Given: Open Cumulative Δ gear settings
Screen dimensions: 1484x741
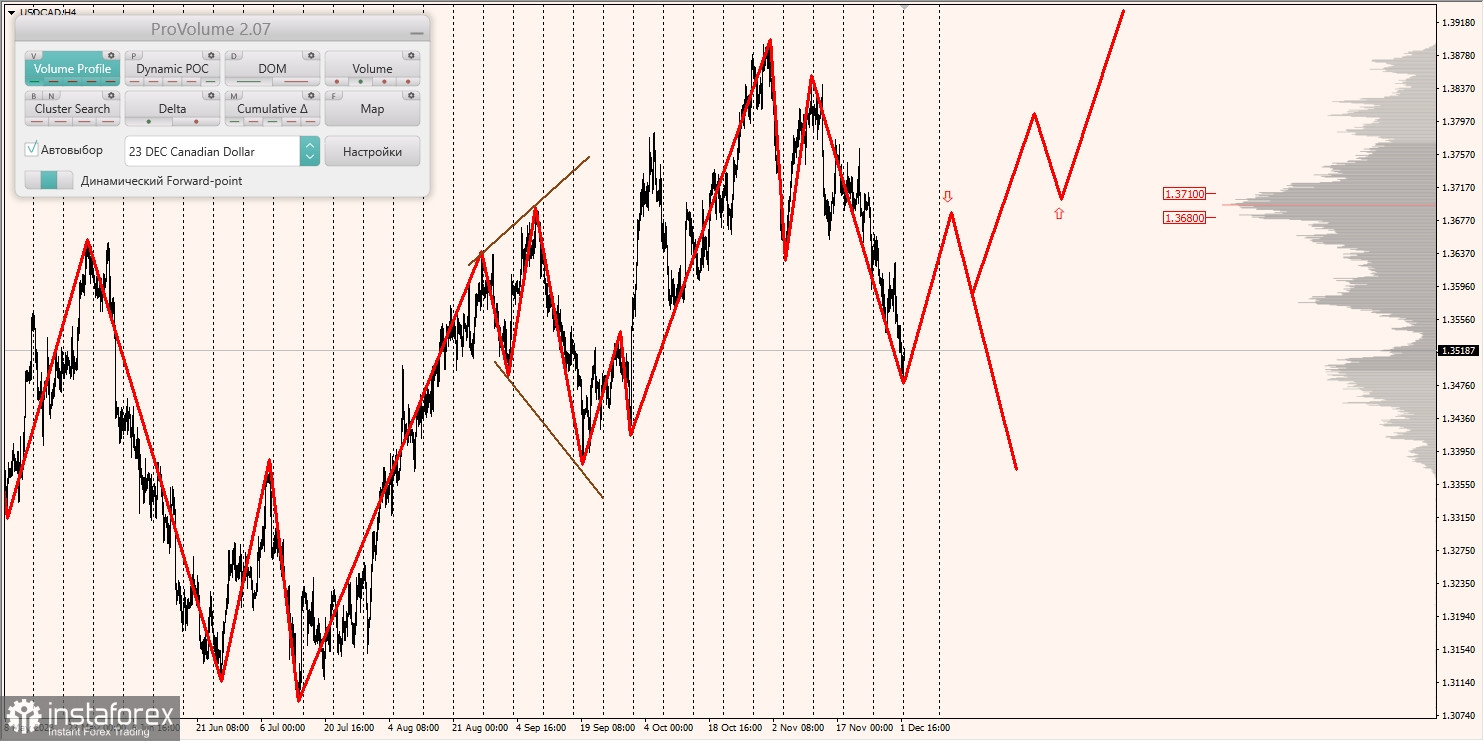Looking at the screenshot, I should (x=311, y=95).
